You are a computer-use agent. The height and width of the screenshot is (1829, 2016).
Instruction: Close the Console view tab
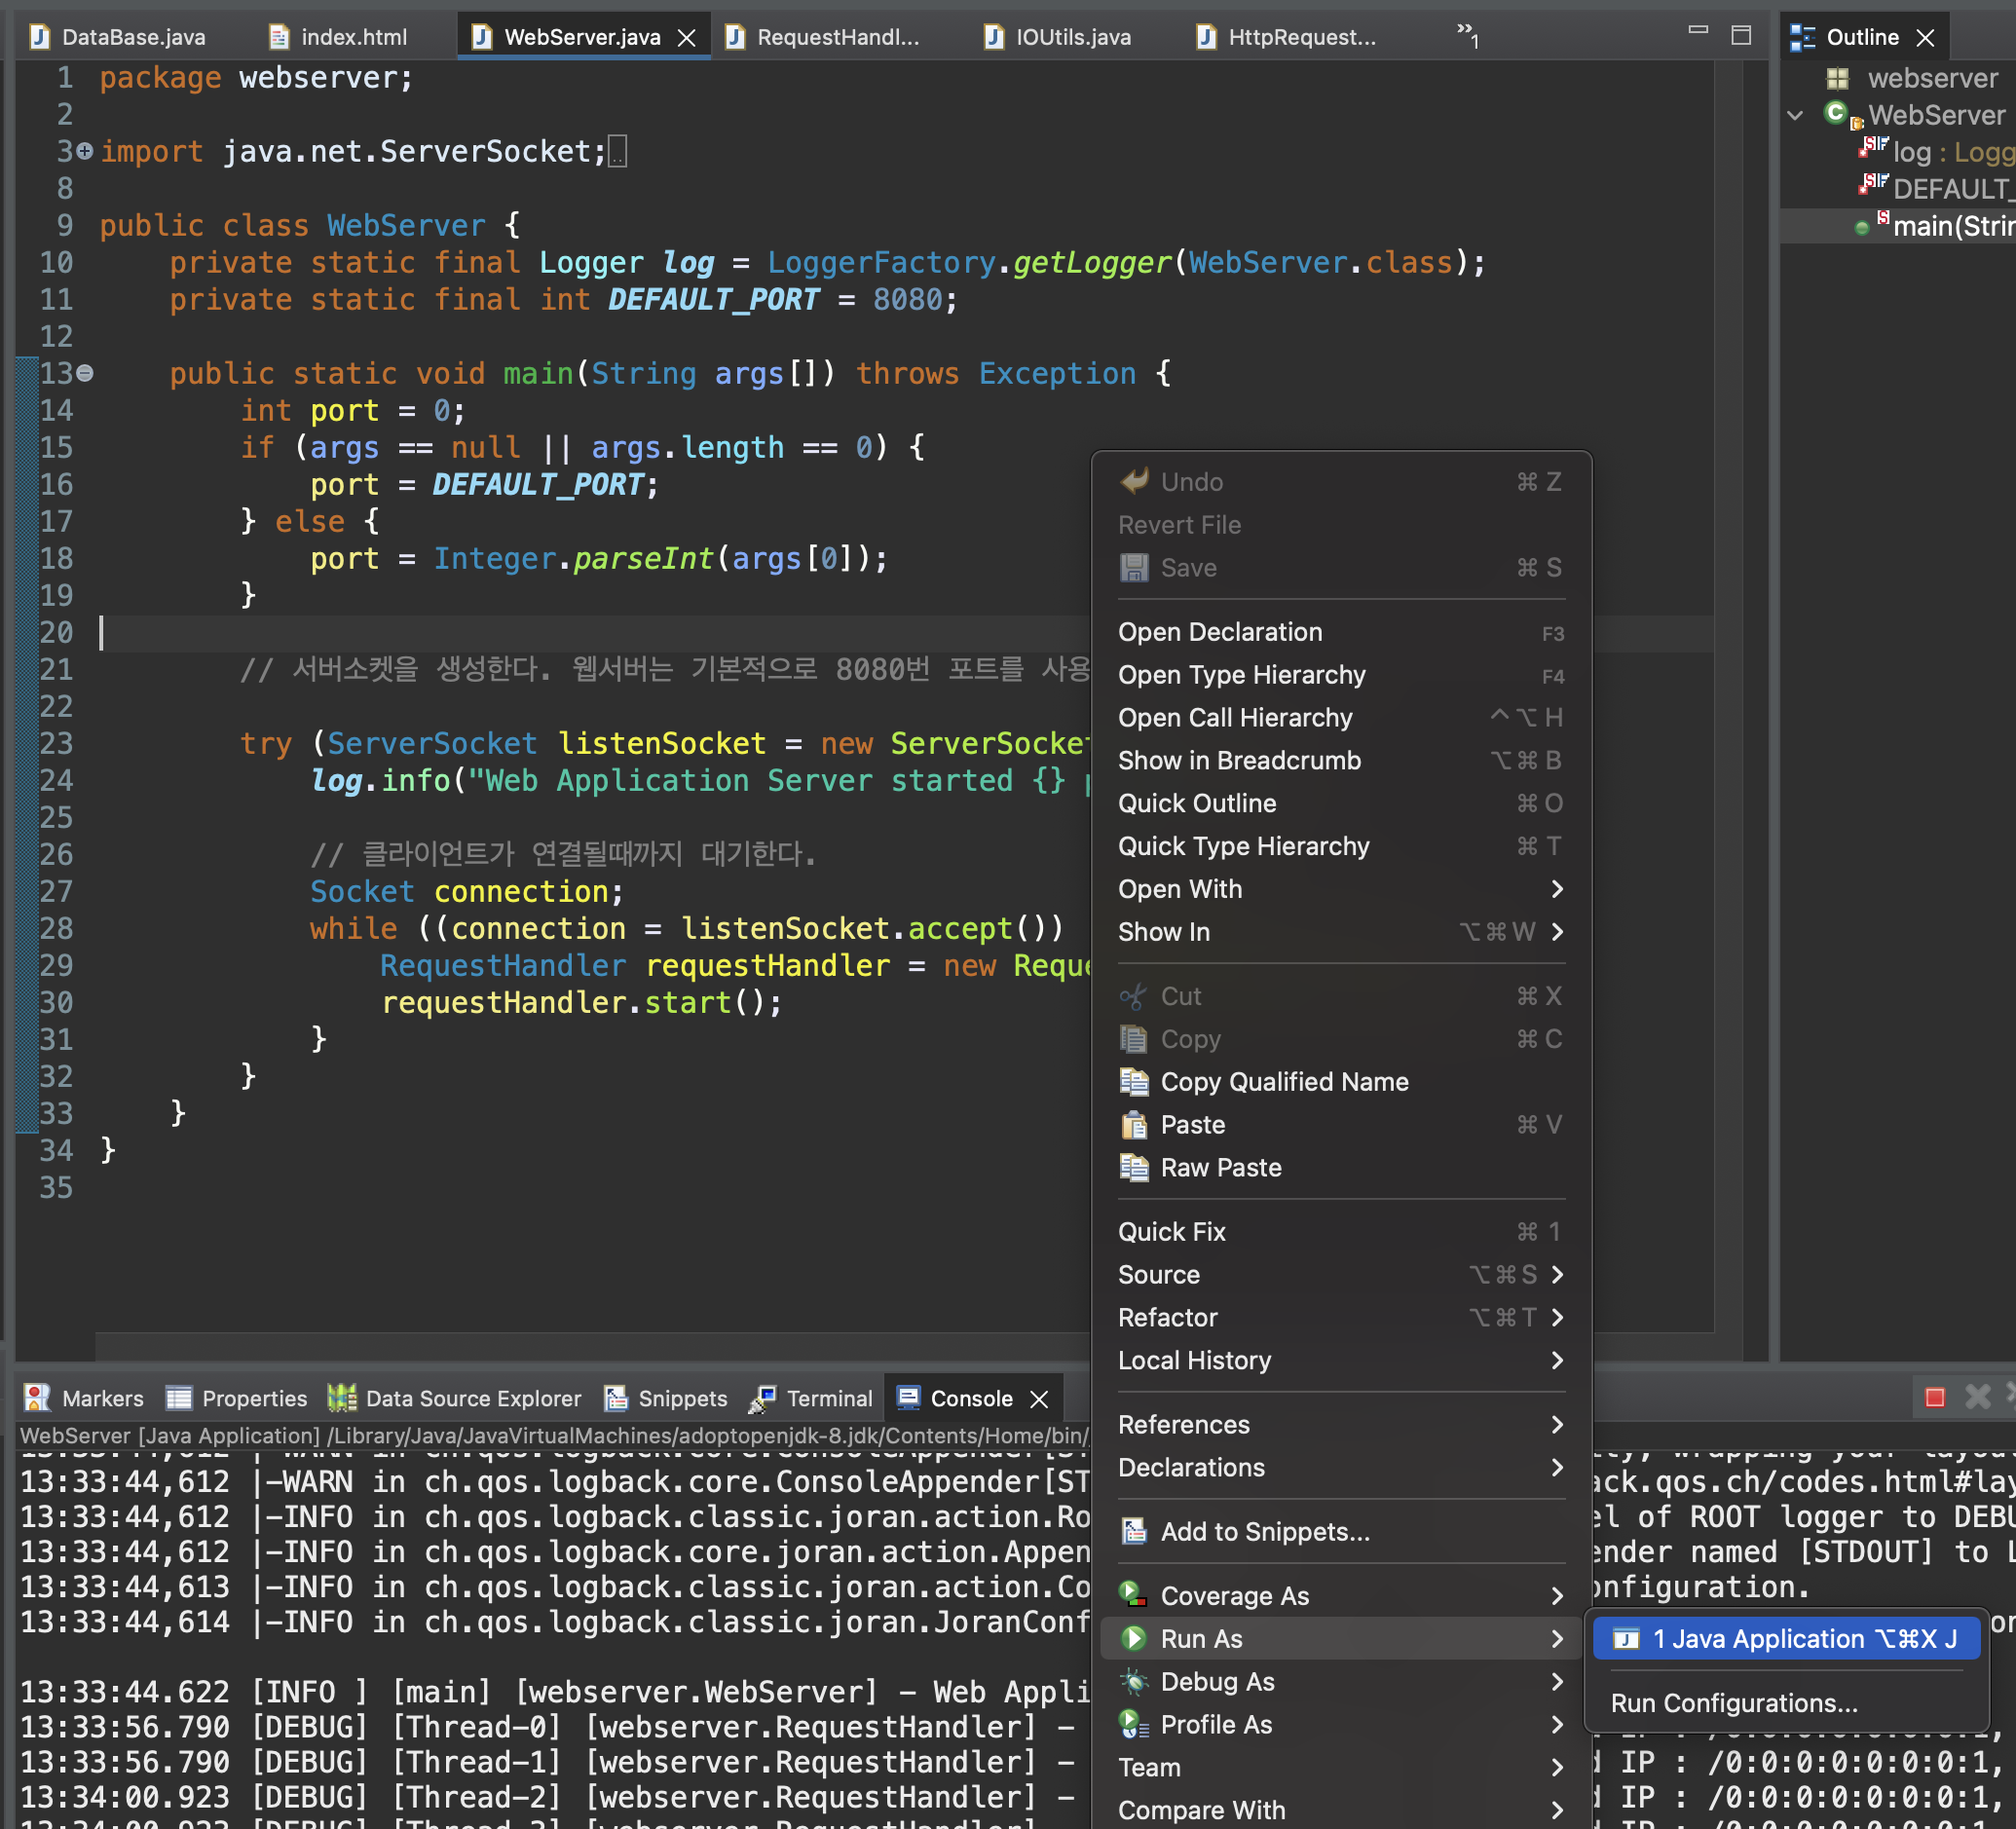tap(1040, 1399)
